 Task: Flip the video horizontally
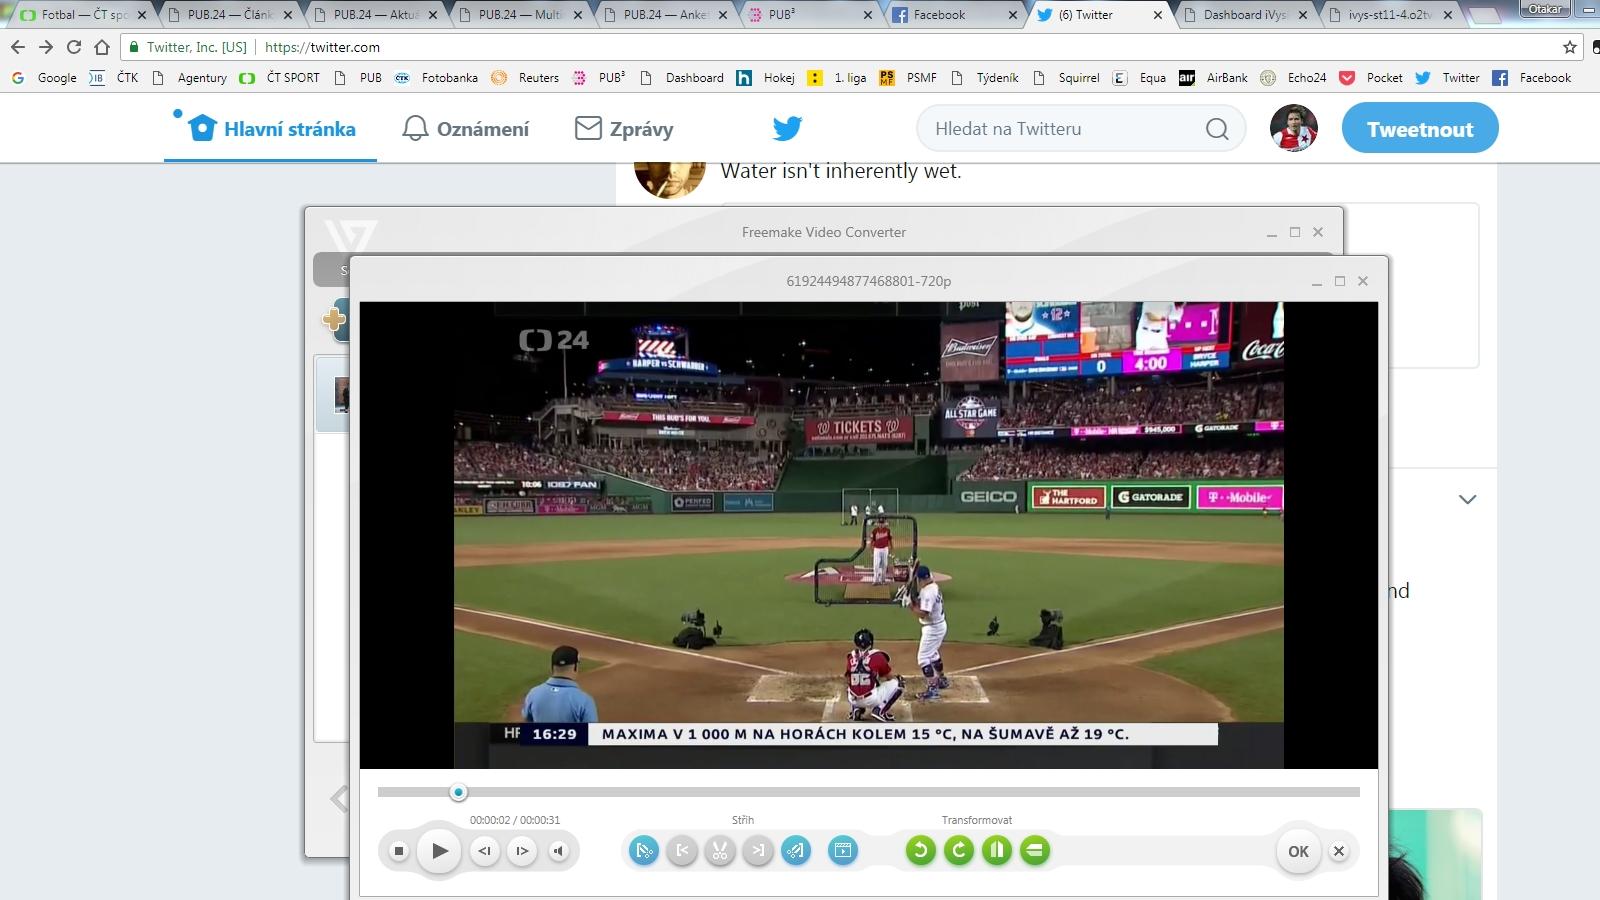tap(996, 851)
